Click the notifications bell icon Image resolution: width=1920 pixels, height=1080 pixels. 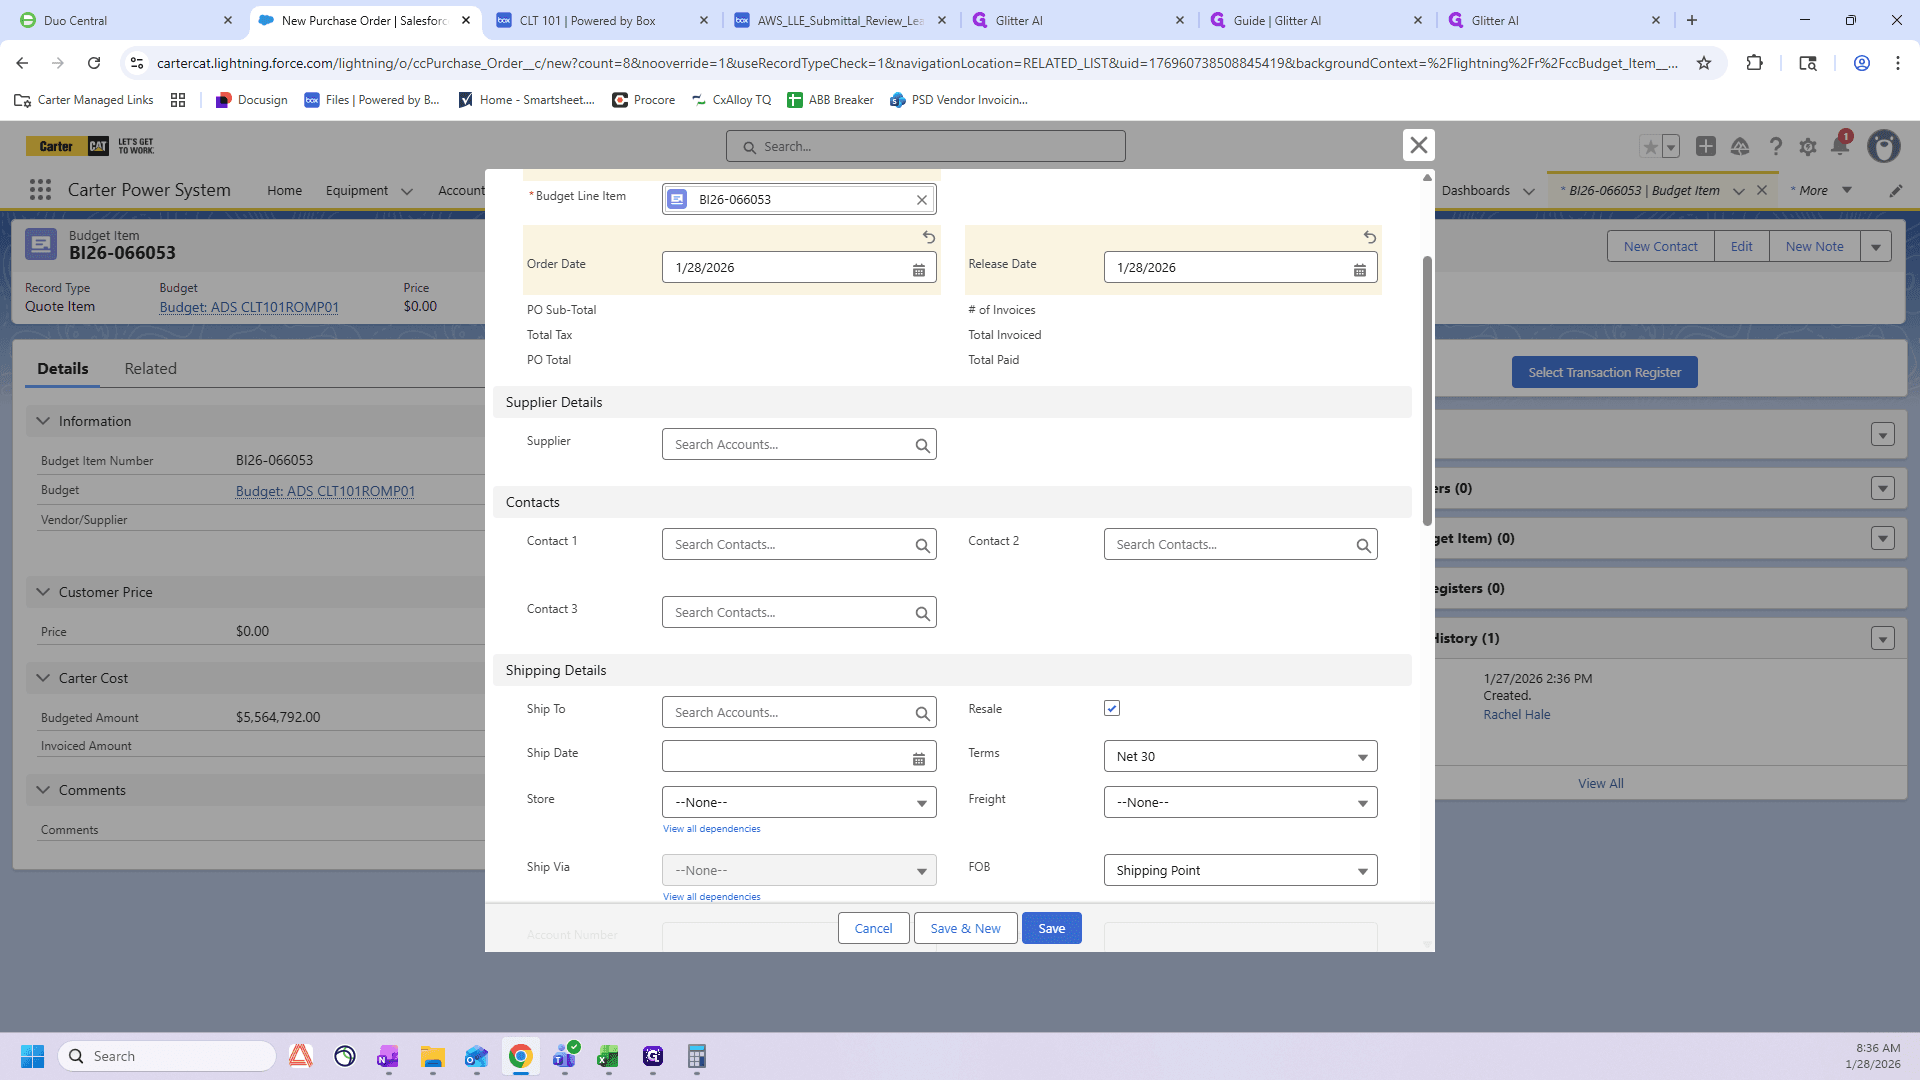[1840, 146]
